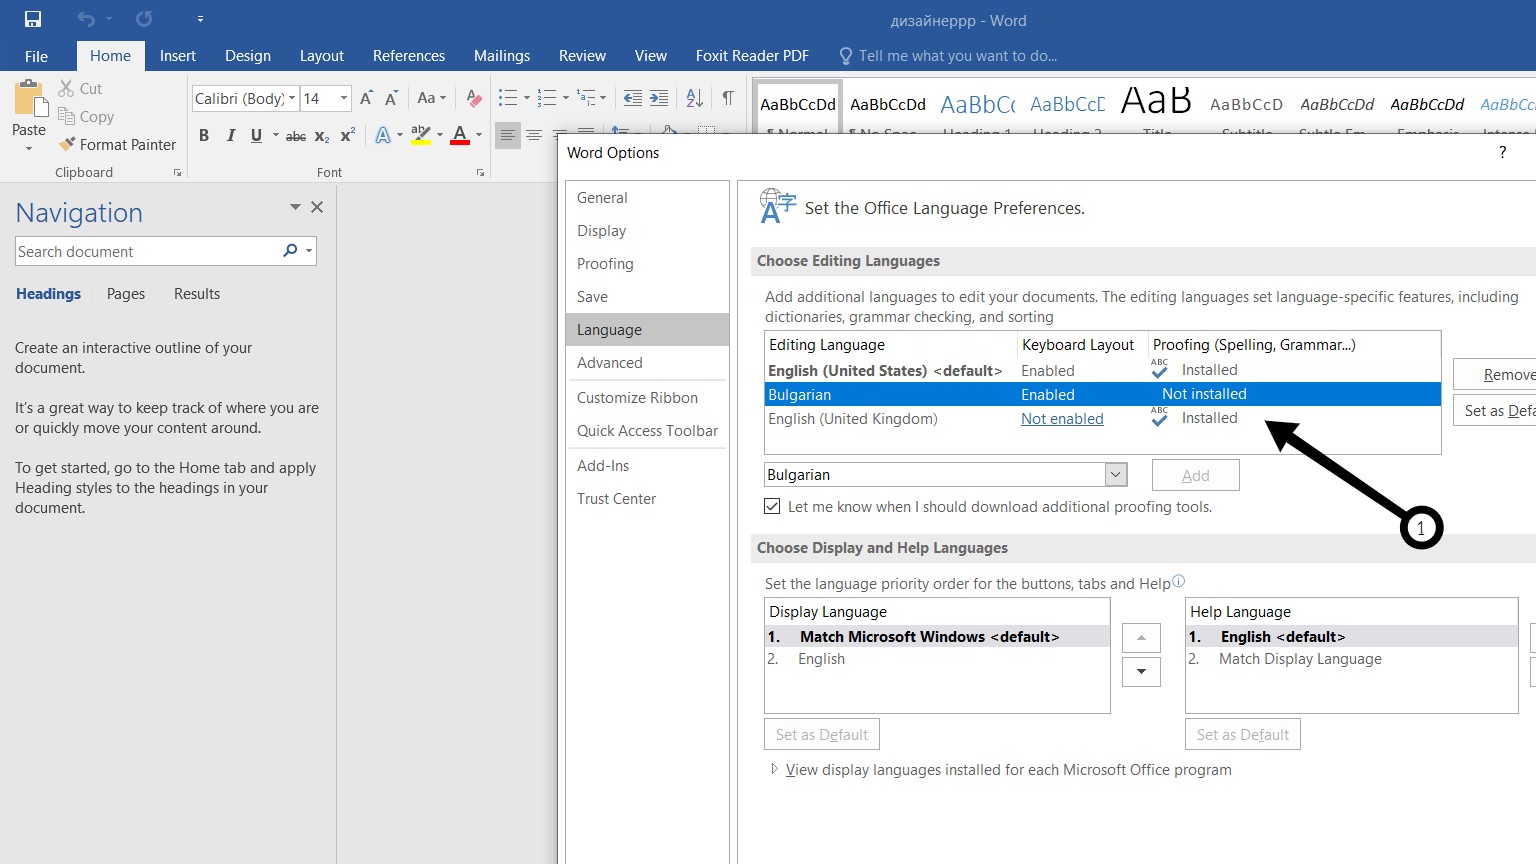Open the Change Case dropdown

click(x=432, y=98)
